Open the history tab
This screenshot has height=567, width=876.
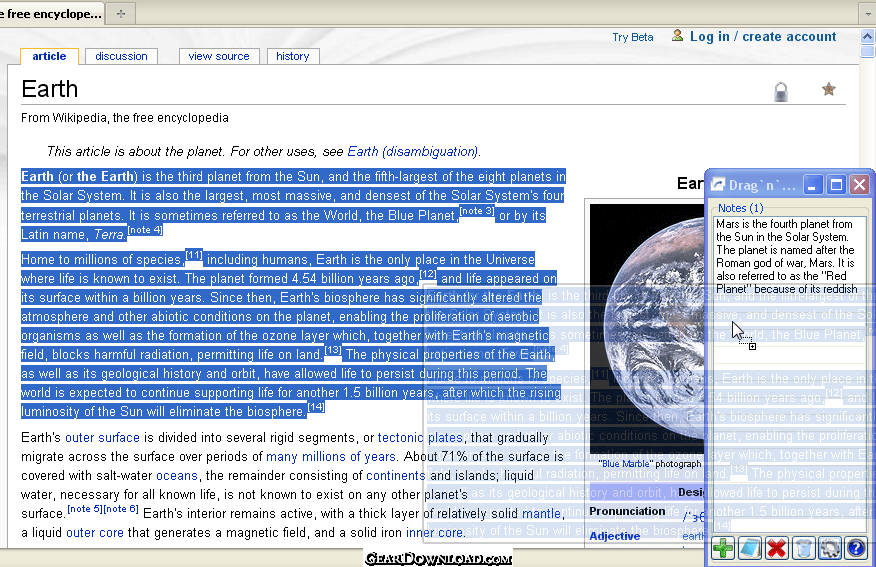(293, 56)
